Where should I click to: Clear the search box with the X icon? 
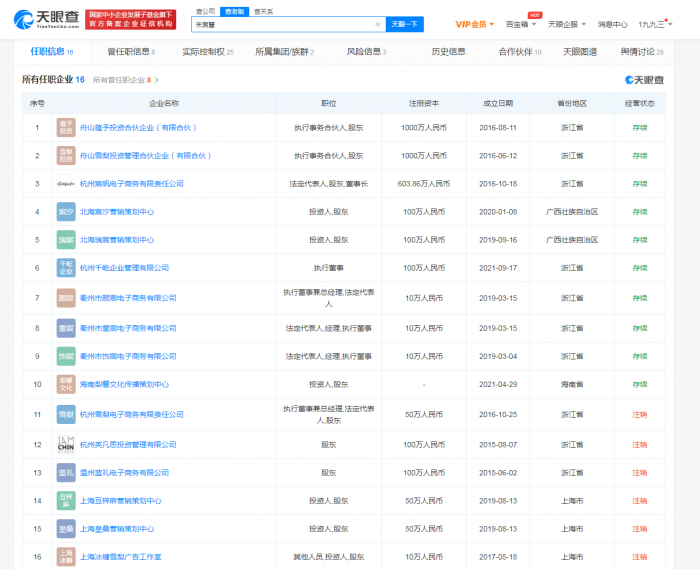pos(377,24)
